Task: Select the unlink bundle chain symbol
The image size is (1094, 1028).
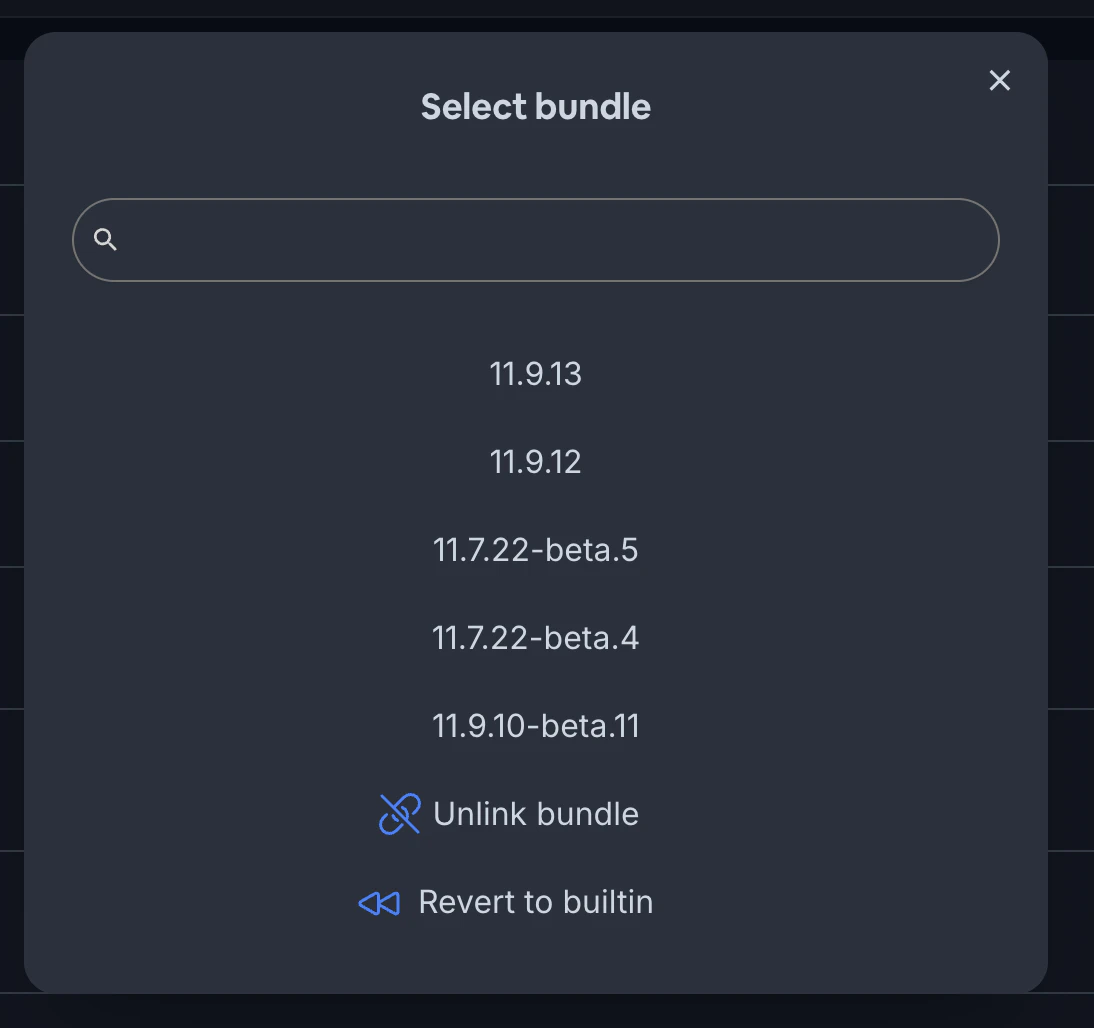Action: (x=399, y=813)
